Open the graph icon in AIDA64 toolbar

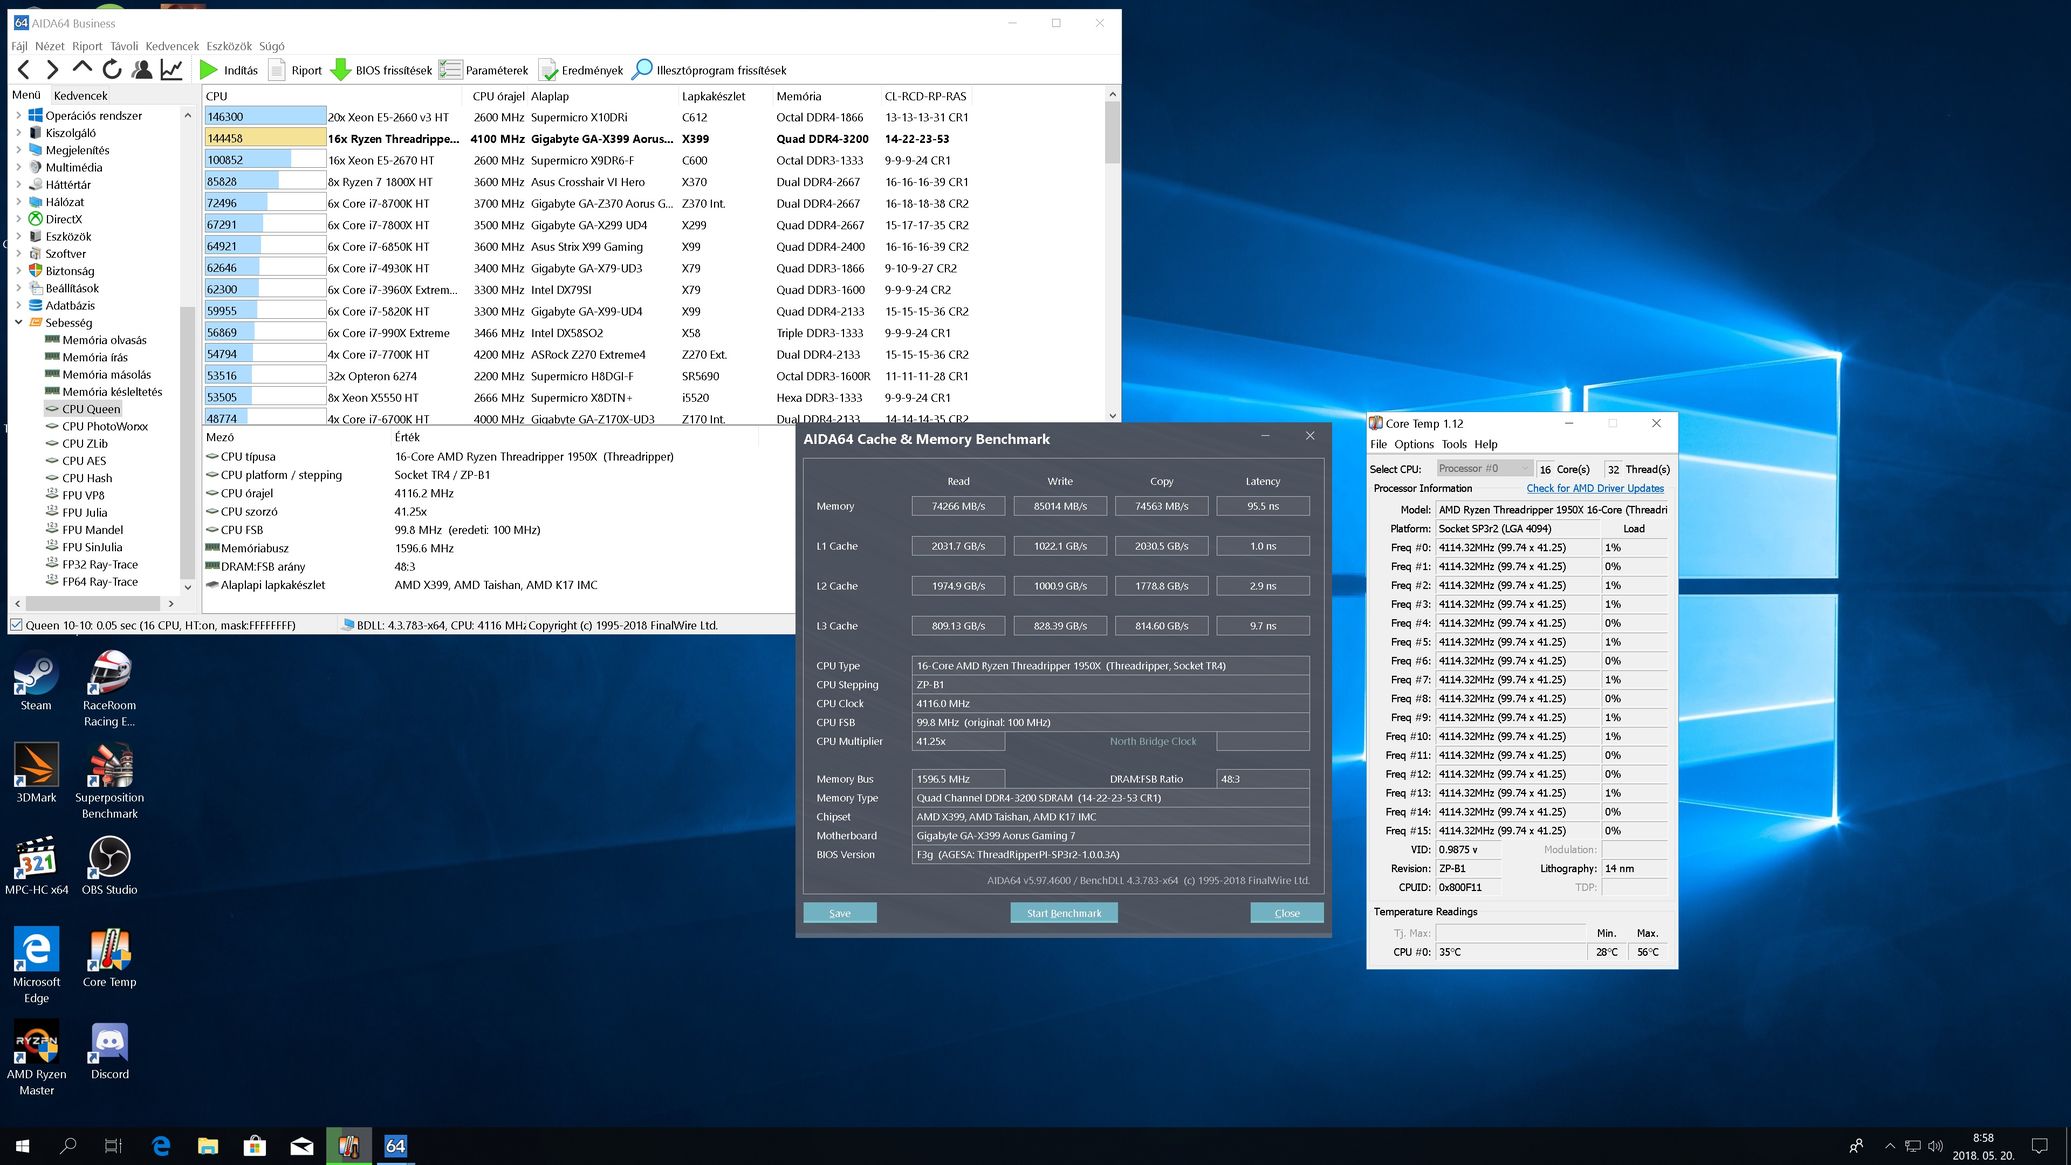[x=172, y=70]
